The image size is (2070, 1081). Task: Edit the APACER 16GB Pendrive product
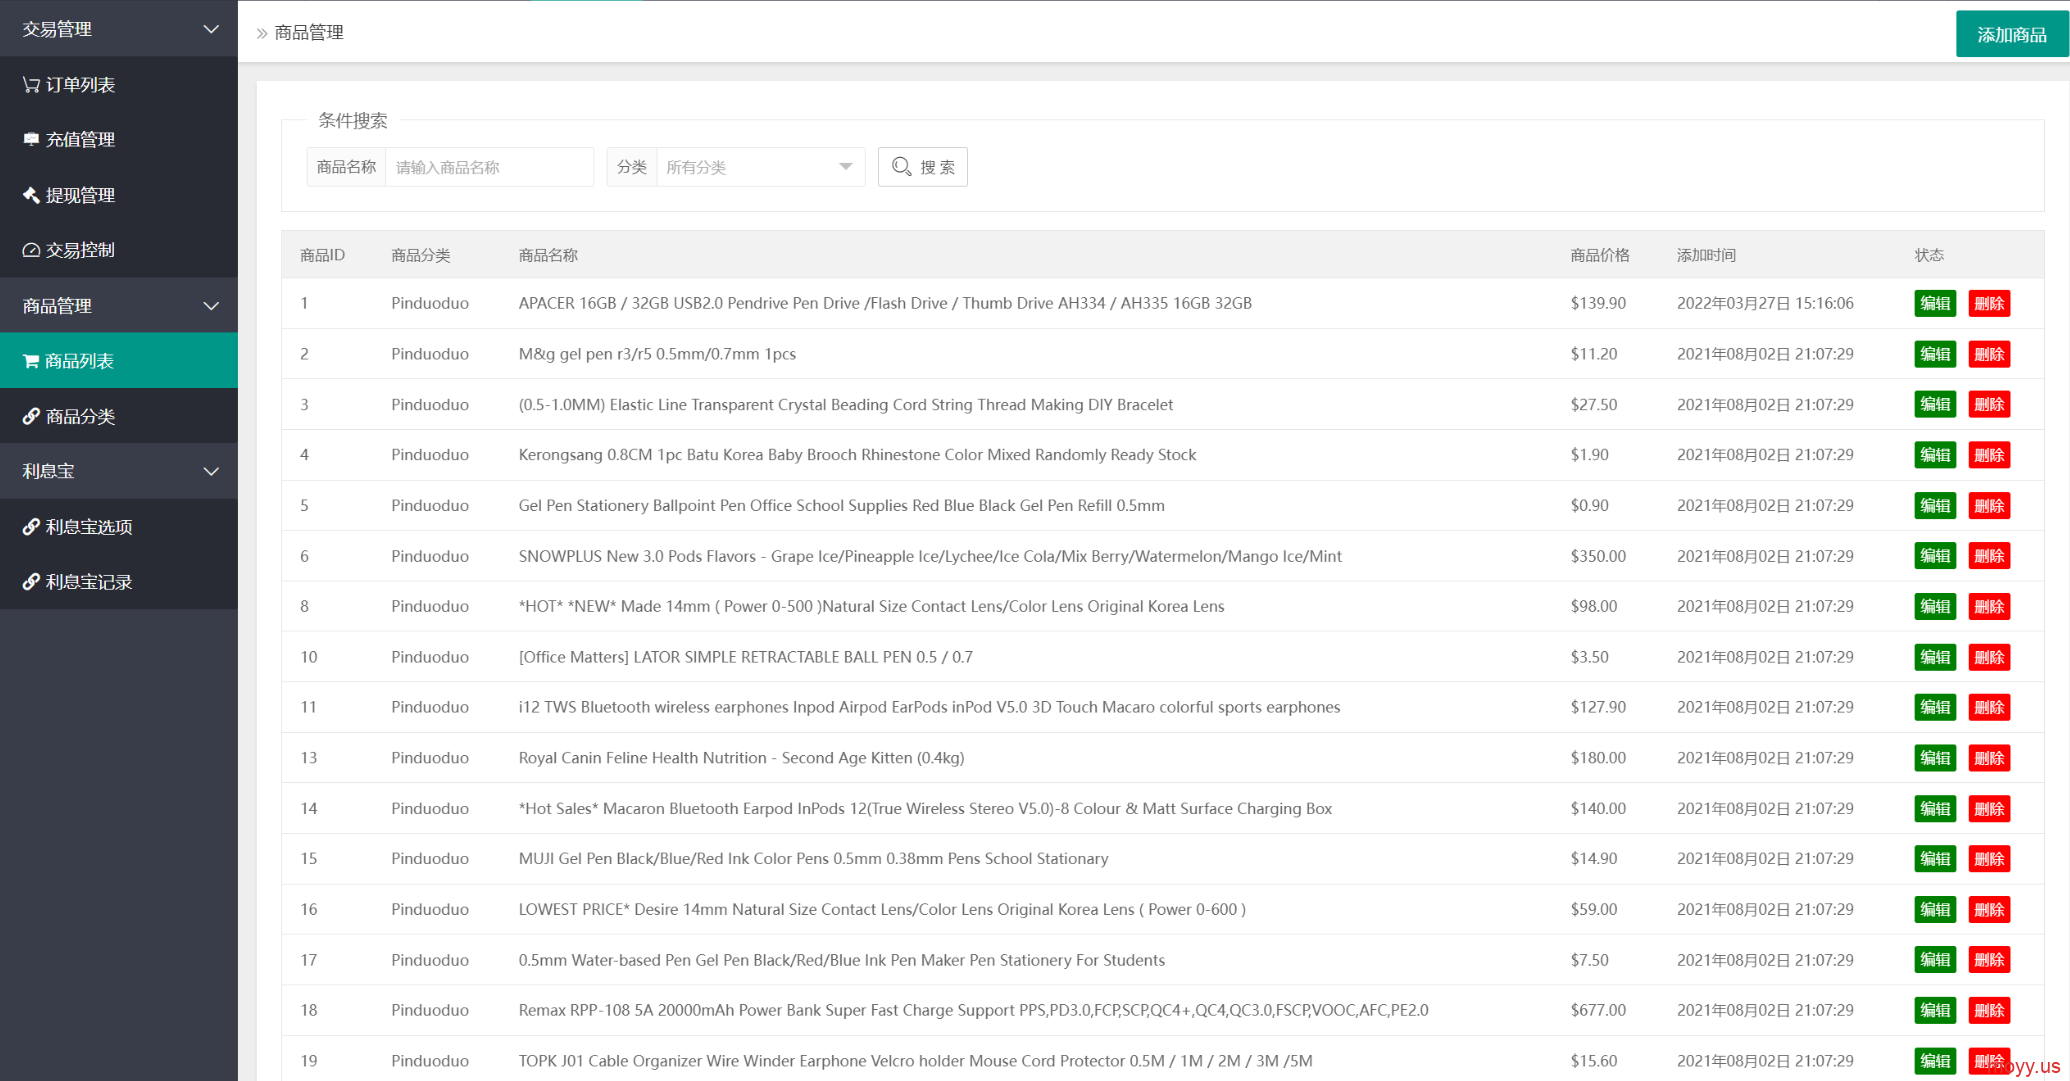(1935, 304)
